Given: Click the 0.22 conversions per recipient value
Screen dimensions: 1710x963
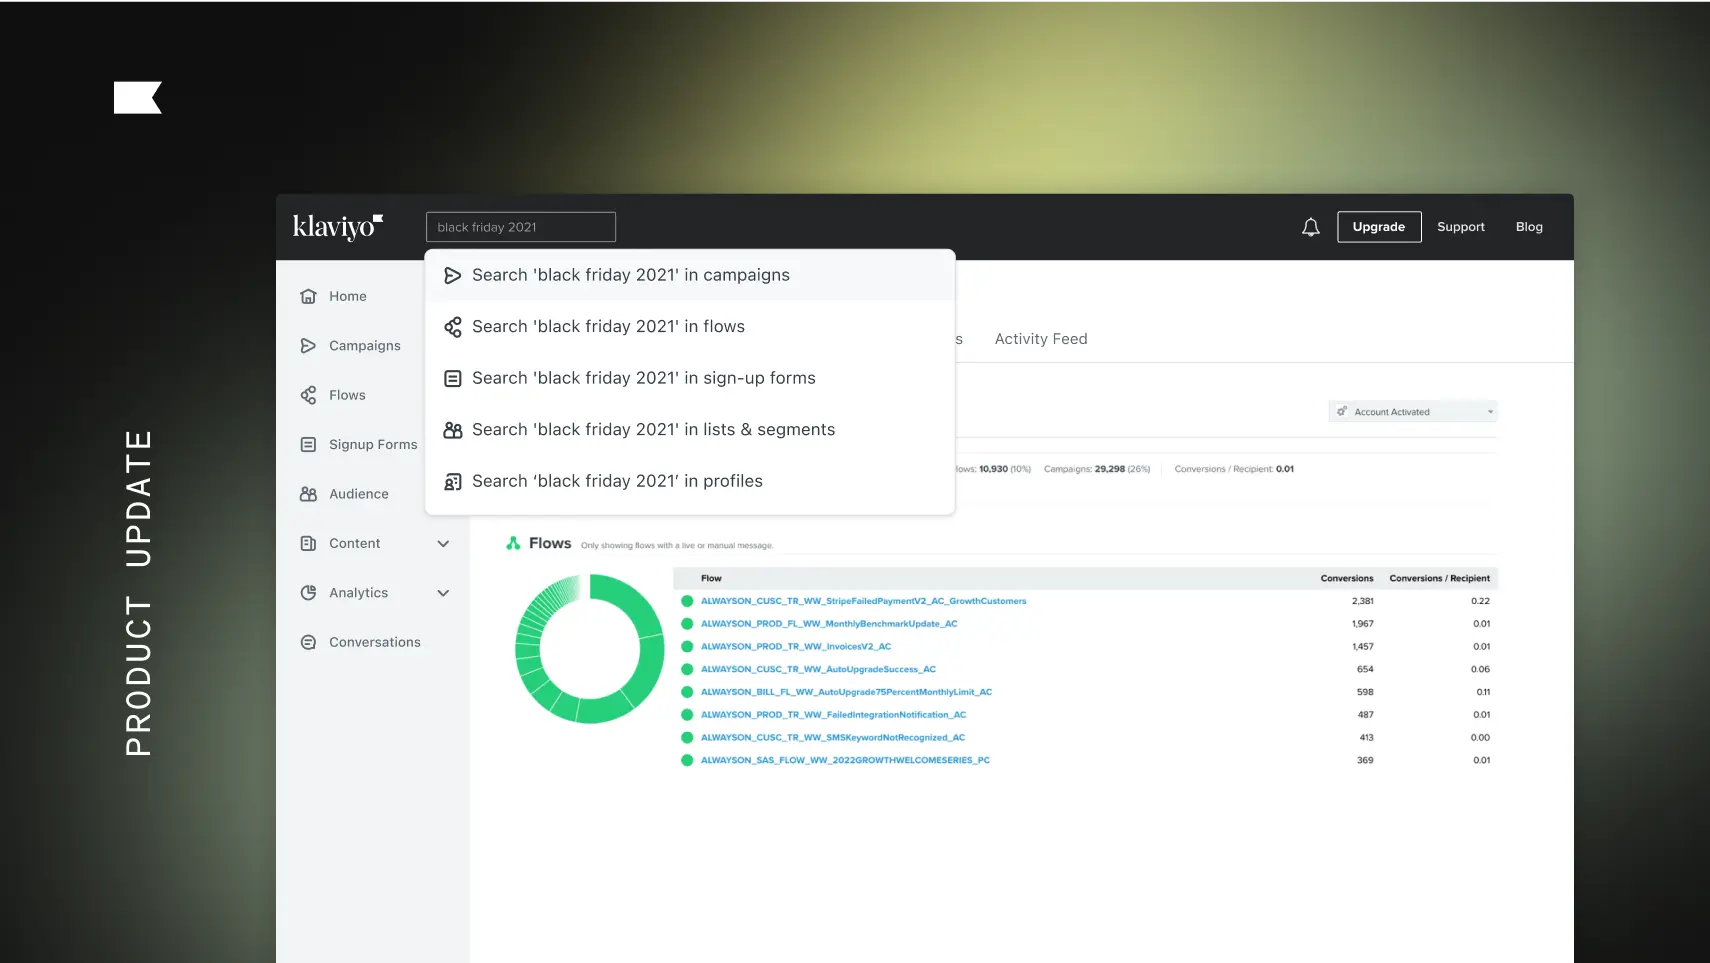Looking at the screenshot, I should (1481, 601).
